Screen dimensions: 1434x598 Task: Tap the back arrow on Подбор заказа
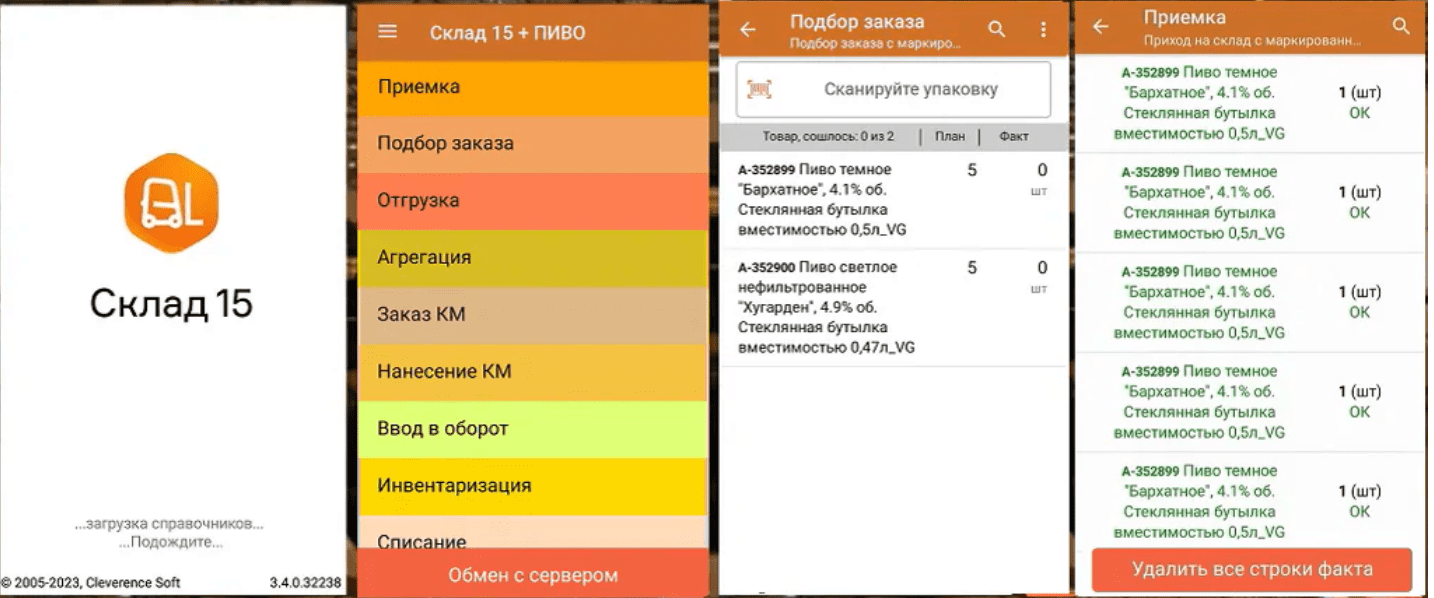coord(746,28)
